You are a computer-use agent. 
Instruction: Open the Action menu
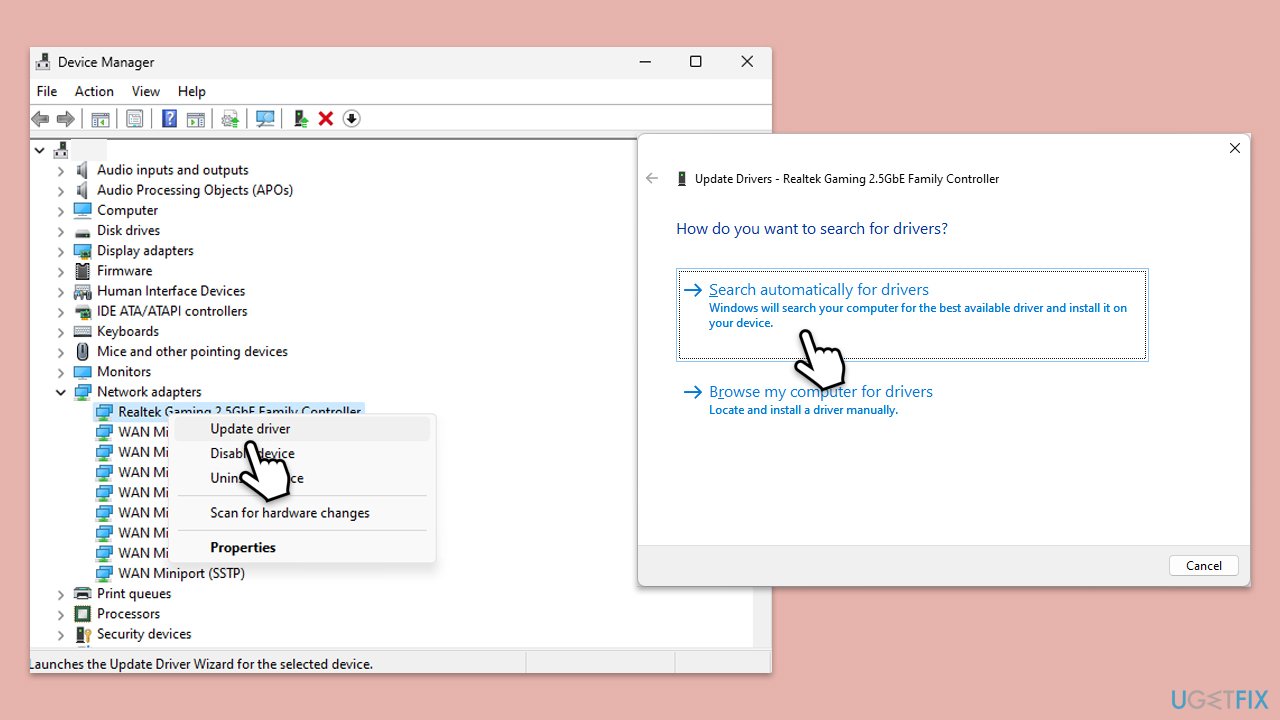pos(94,91)
